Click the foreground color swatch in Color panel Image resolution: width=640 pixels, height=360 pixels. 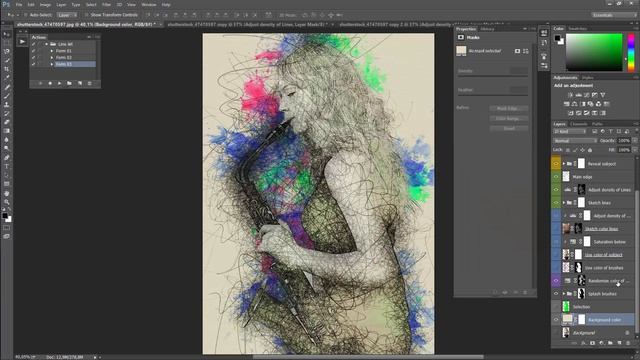click(x=557, y=38)
